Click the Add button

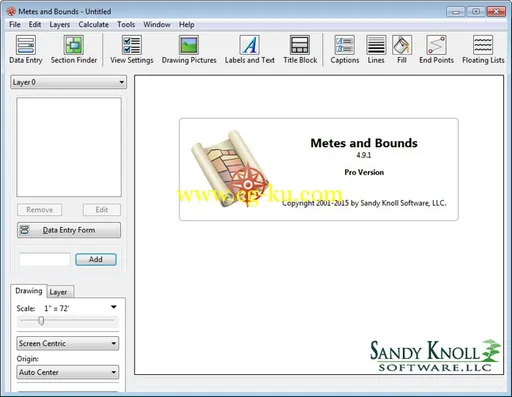point(96,259)
